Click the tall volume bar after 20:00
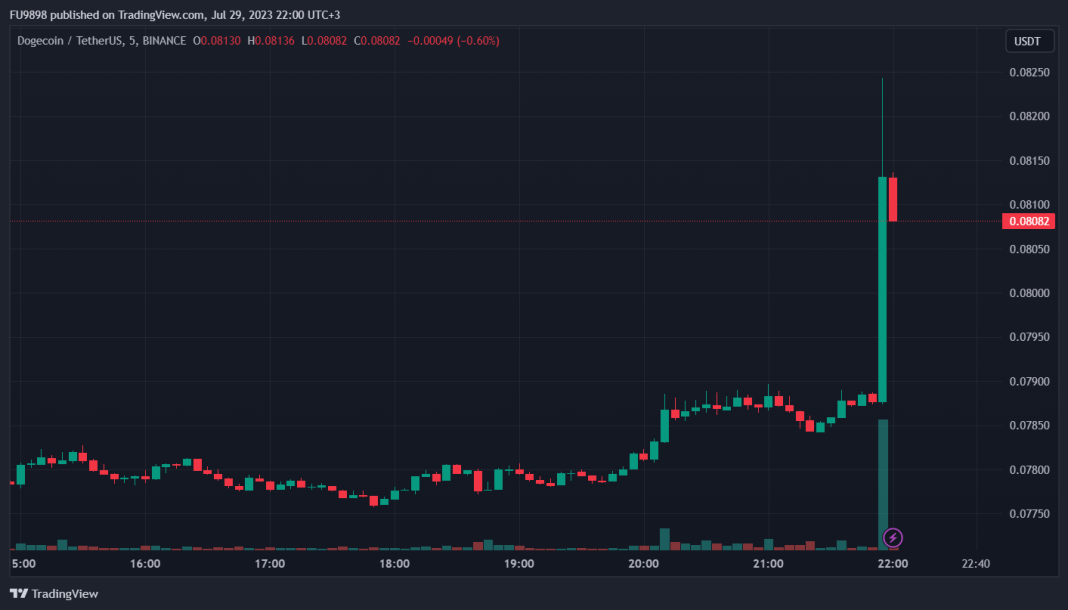 point(664,539)
